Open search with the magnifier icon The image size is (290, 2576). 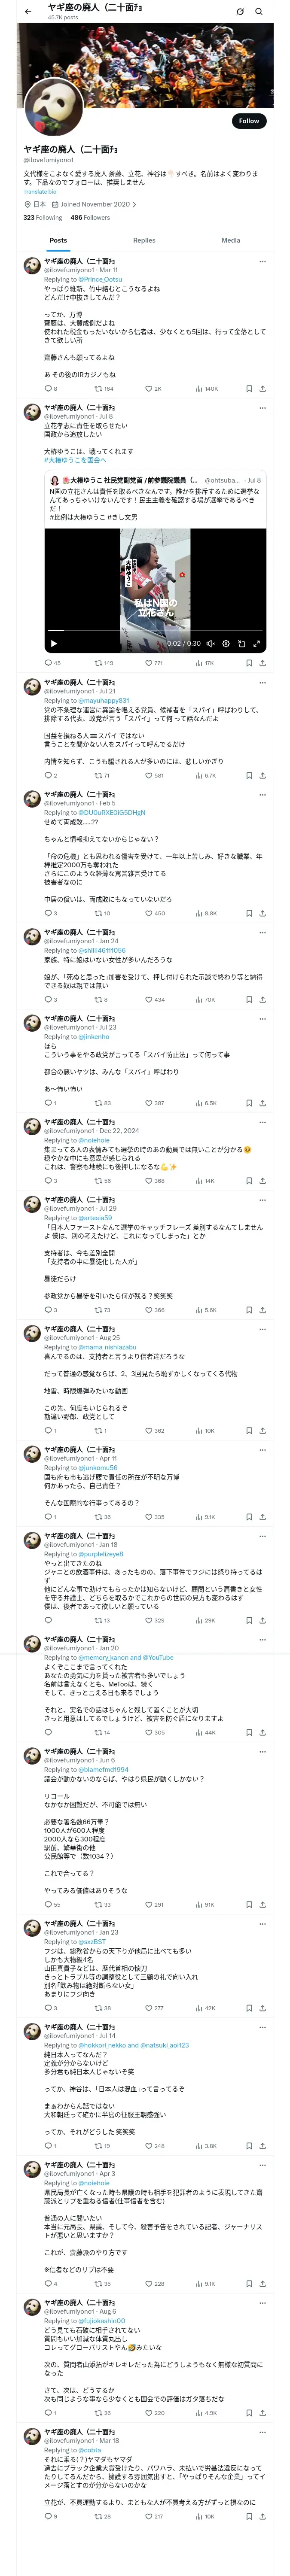pos(258,12)
